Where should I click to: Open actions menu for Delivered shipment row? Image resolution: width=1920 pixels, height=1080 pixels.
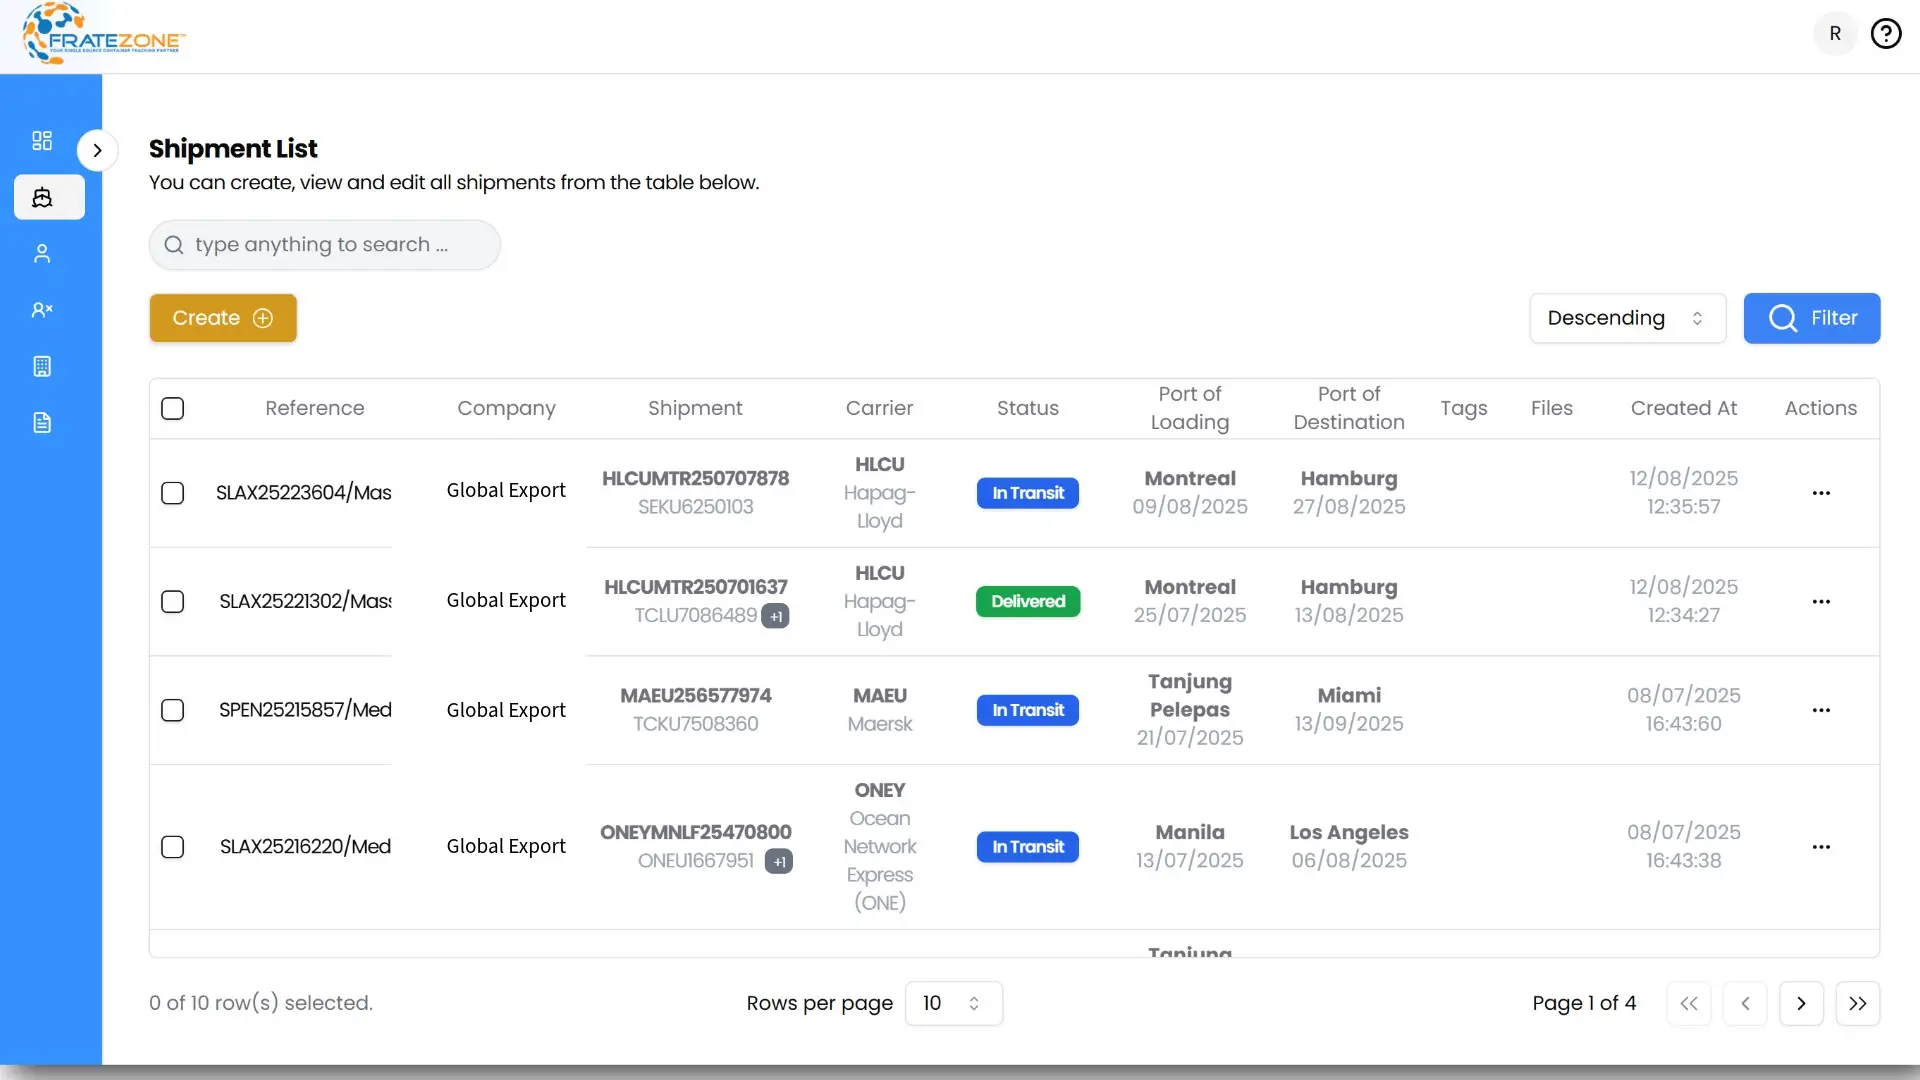[x=1820, y=601]
